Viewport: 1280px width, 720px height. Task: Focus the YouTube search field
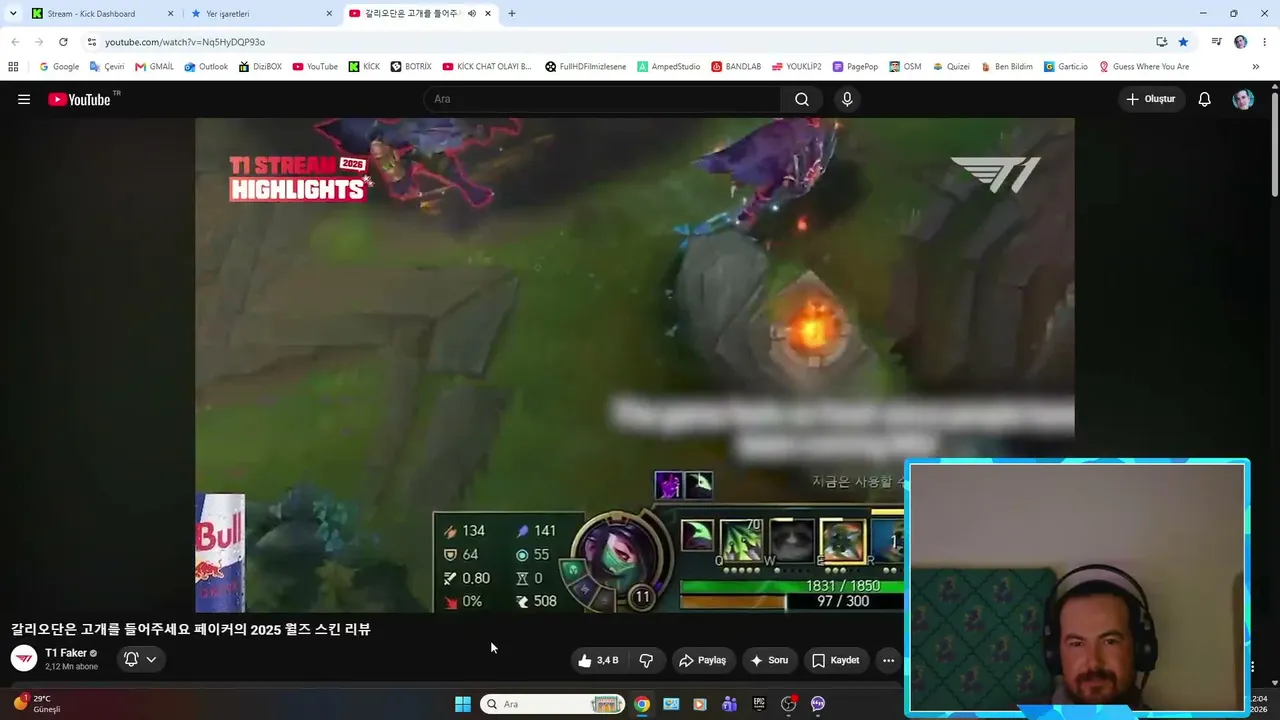point(602,99)
